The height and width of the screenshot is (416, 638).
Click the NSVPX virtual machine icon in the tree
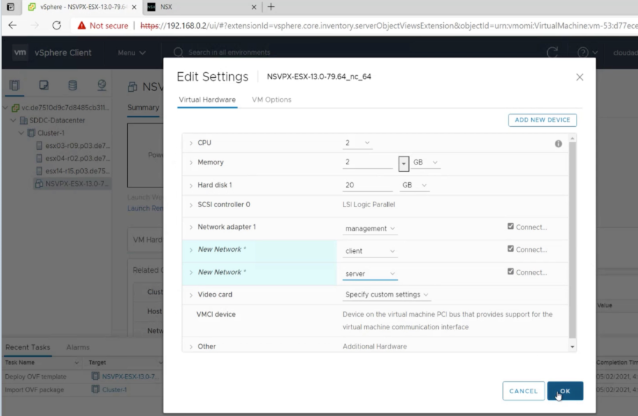point(39,184)
